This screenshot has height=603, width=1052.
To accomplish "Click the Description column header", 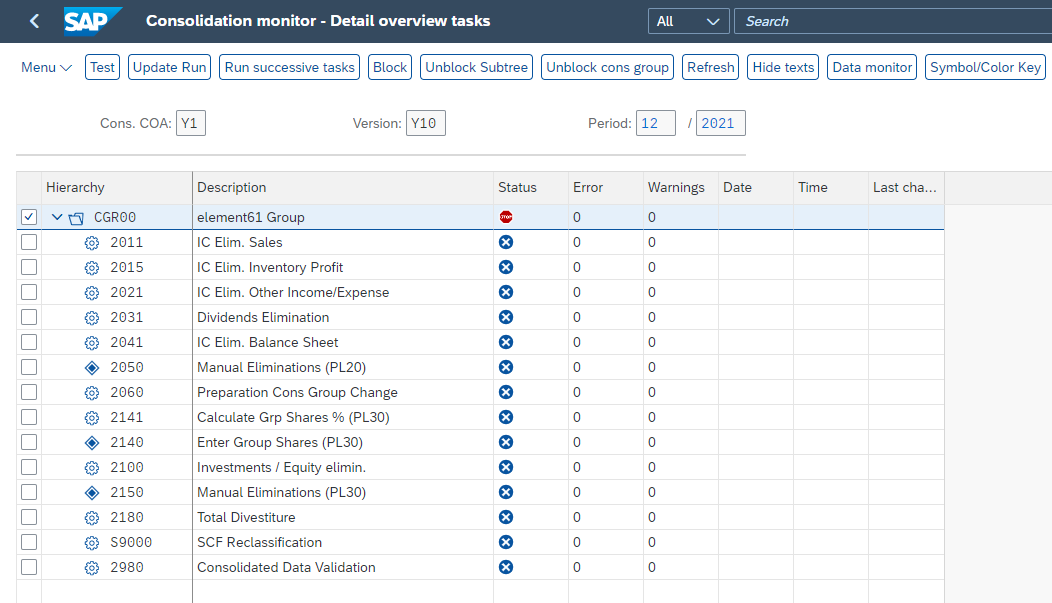I will (232, 187).
